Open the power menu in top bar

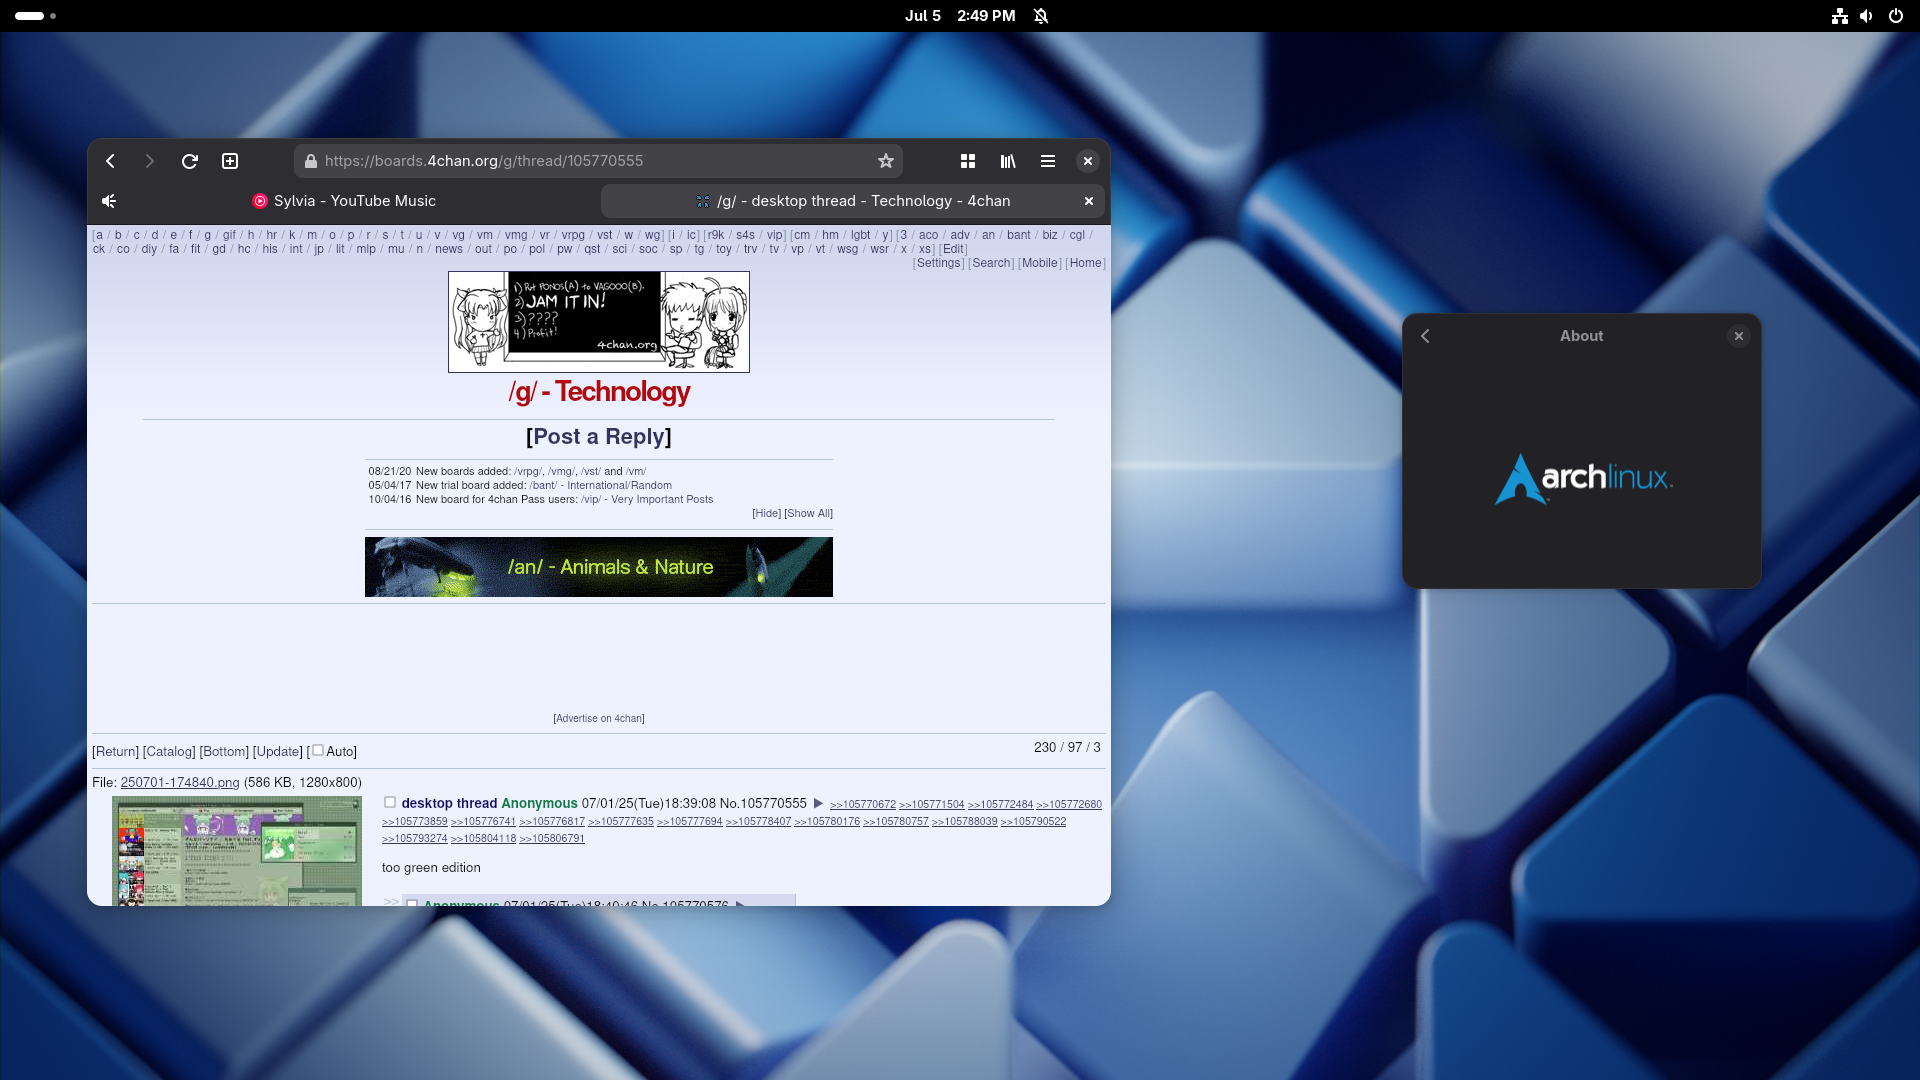coord(1895,16)
